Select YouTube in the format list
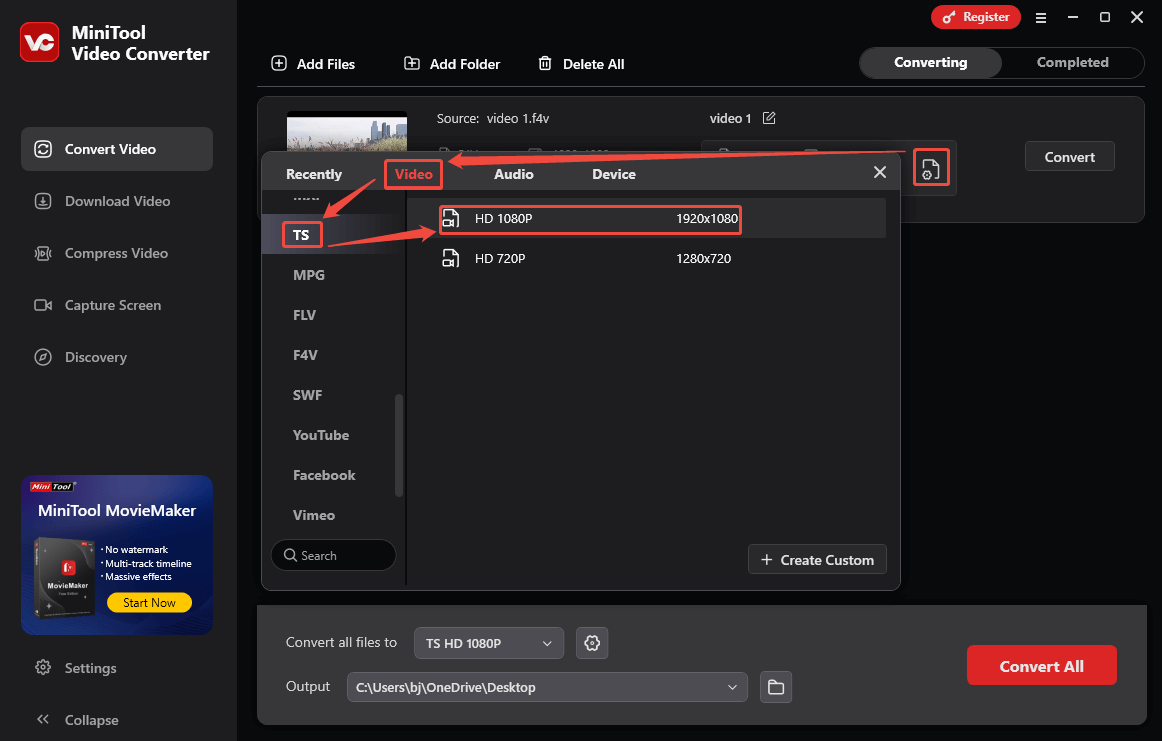Image resolution: width=1162 pixels, height=741 pixels. (321, 435)
